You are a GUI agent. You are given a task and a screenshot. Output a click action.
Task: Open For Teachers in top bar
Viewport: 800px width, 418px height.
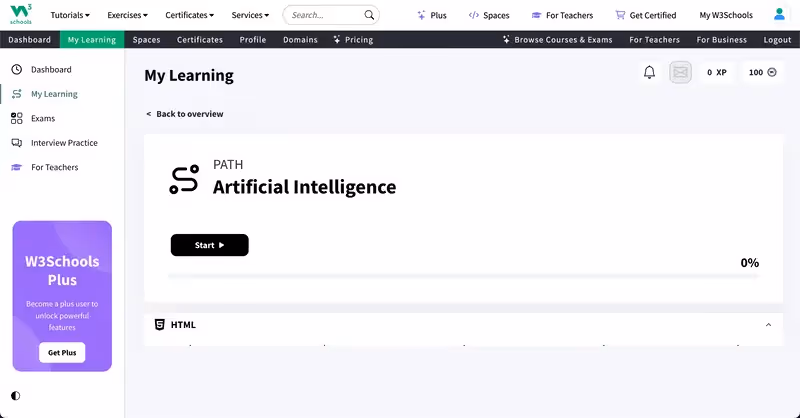(x=562, y=15)
